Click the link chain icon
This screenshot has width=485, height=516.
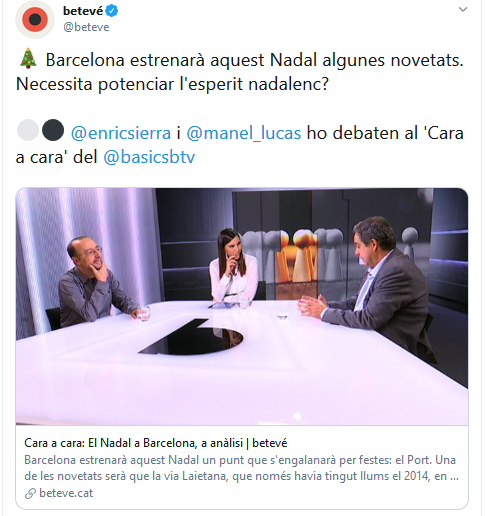(30, 493)
